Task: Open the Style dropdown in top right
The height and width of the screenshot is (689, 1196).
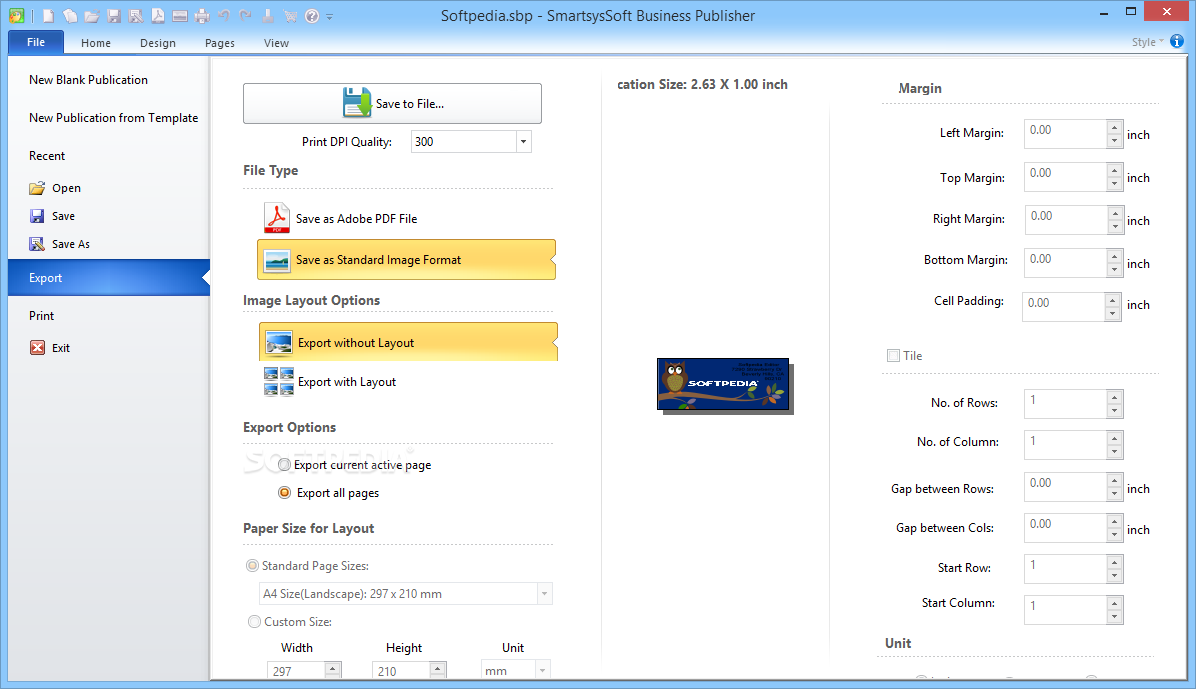Action: point(1147,42)
